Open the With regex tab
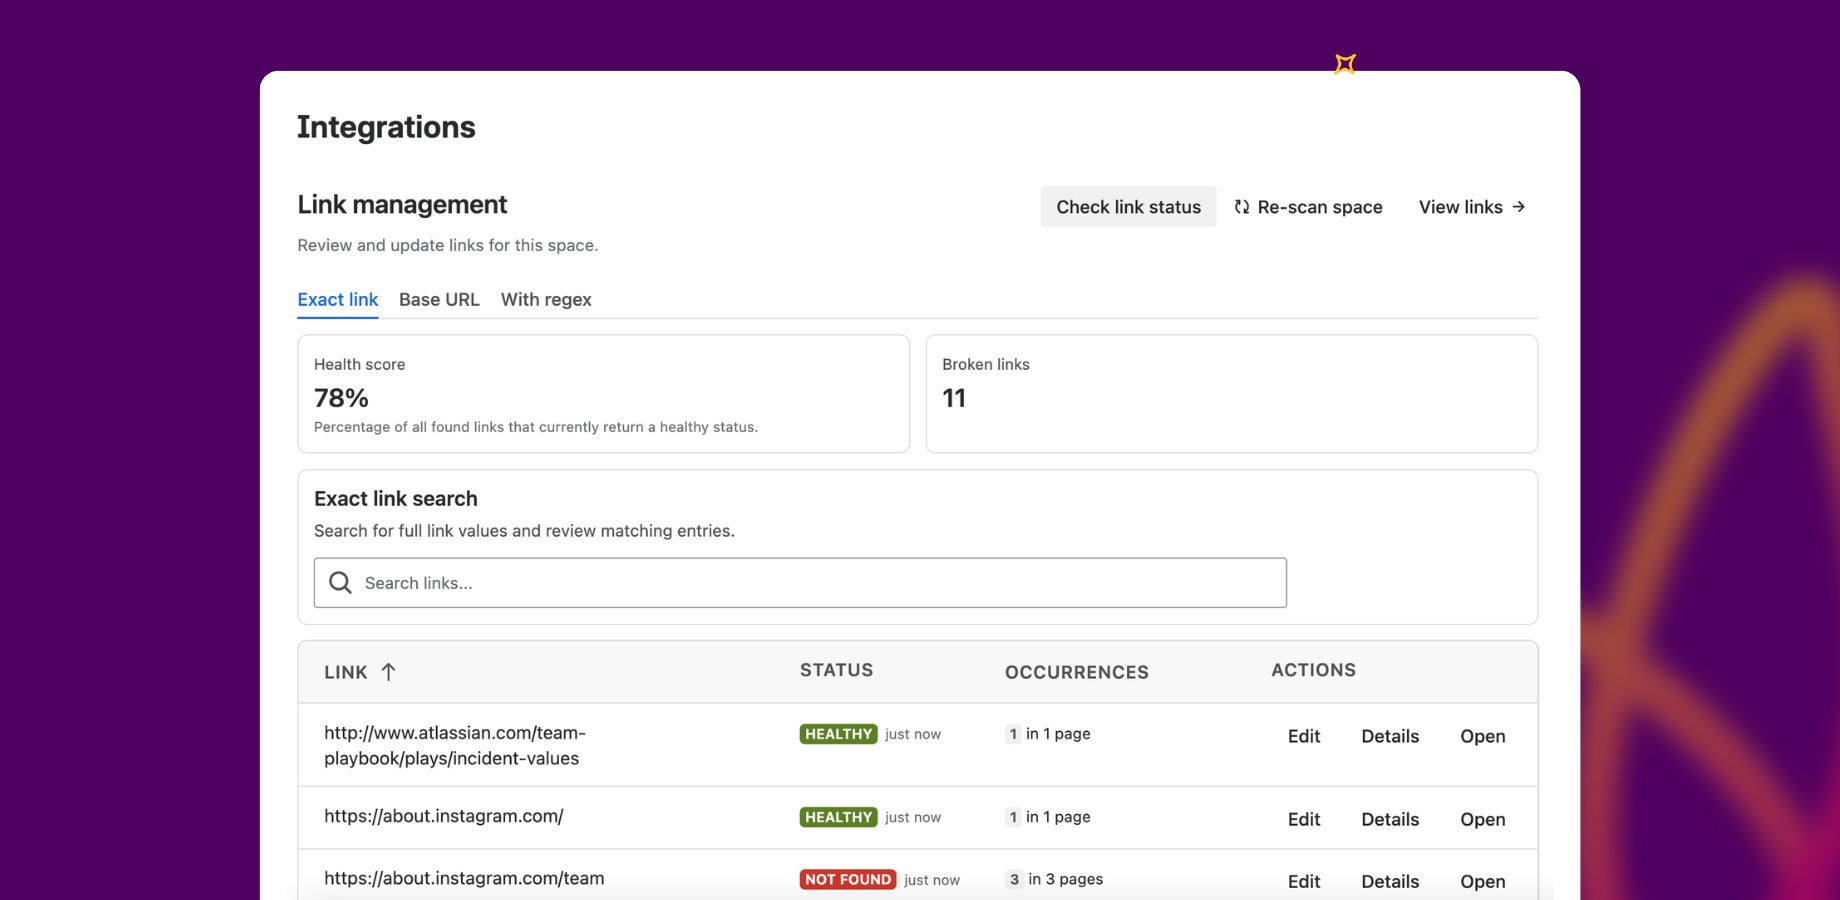Viewport: 1840px width, 900px height. [x=546, y=299]
